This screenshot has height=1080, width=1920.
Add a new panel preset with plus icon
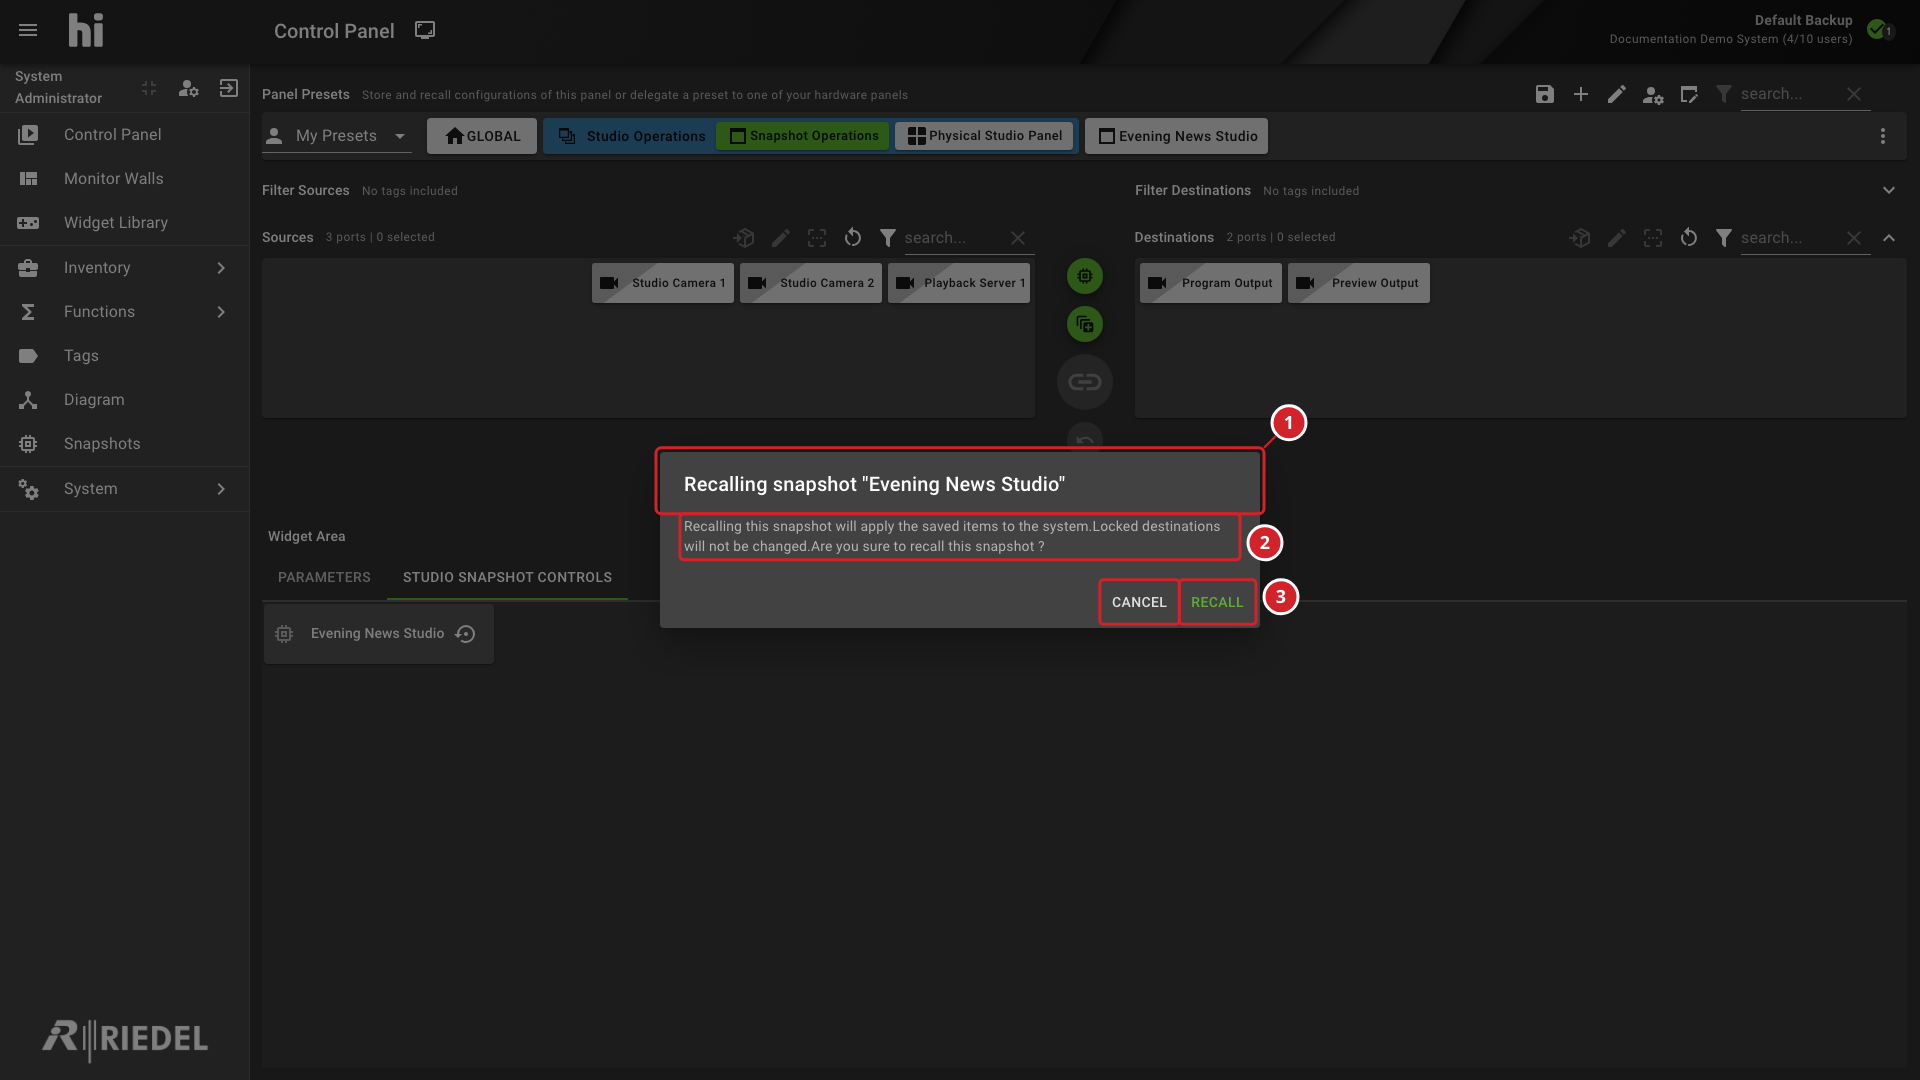(x=1581, y=94)
